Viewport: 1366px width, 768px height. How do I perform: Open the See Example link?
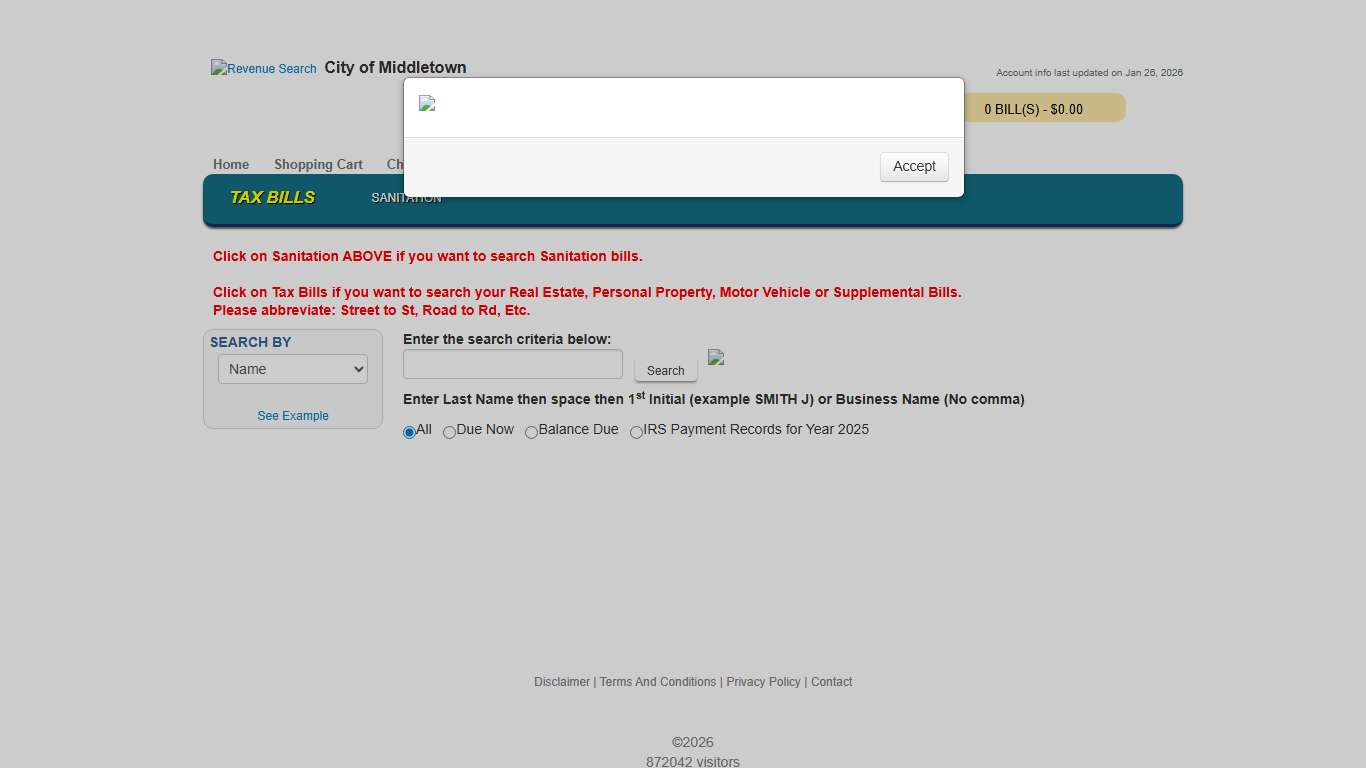(x=292, y=415)
